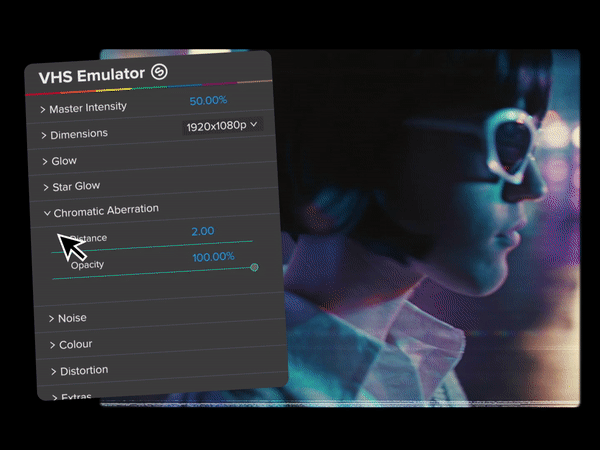Click the VHS Emulator panel title
The image size is (600, 450).
[x=92, y=75]
